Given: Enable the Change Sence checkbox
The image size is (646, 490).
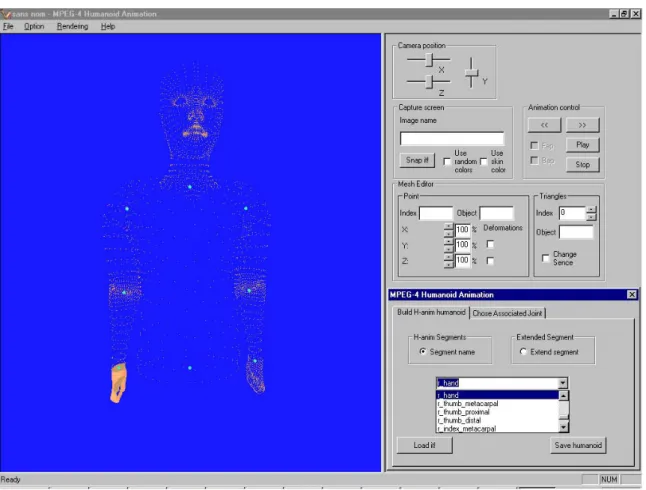Looking at the screenshot, I should (545, 258).
